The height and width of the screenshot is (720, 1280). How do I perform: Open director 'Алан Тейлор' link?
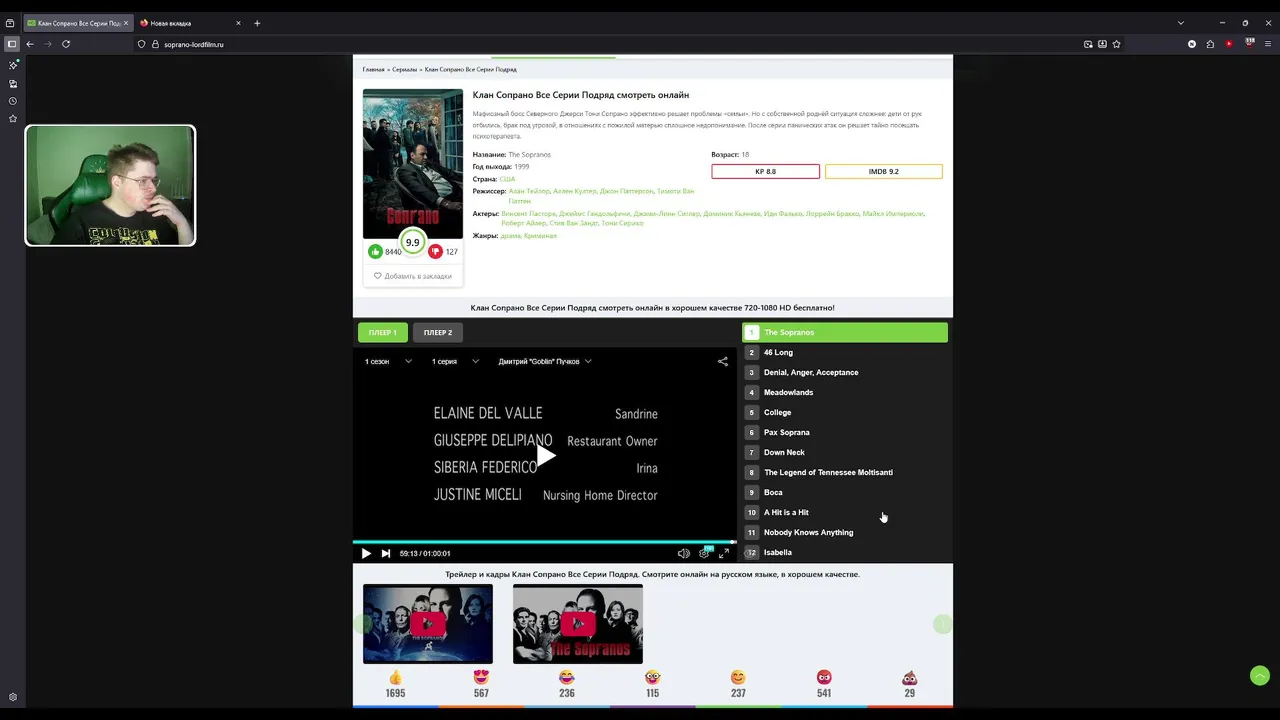(528, 191)
